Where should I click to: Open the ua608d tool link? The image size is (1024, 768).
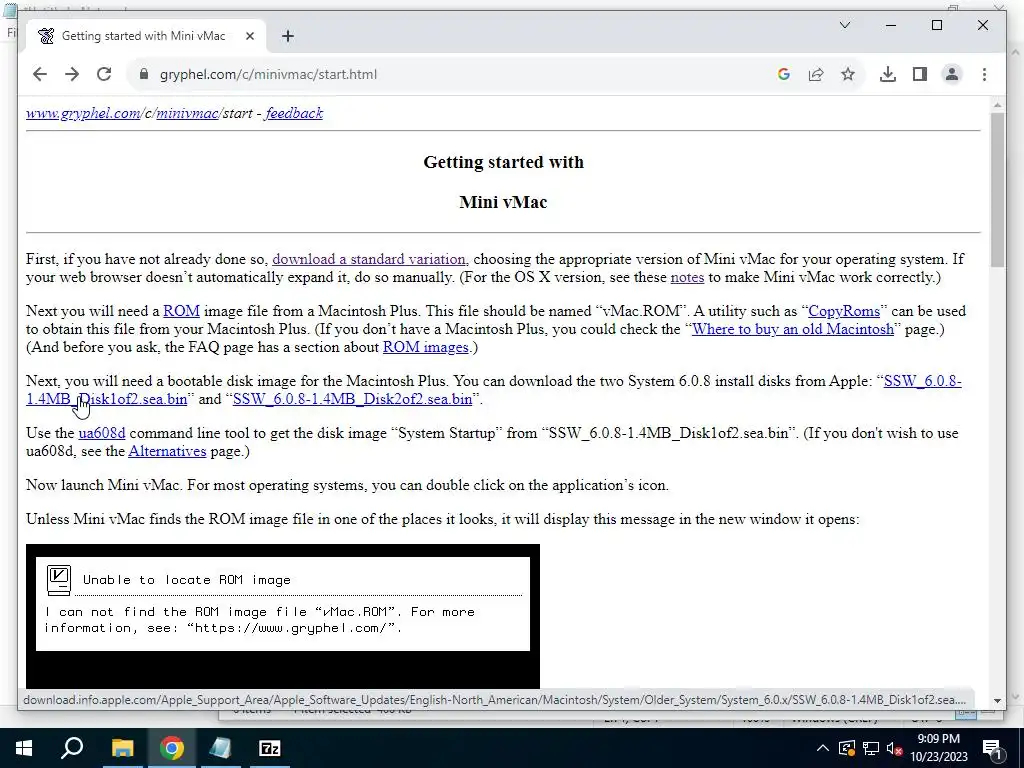point(102,433)
